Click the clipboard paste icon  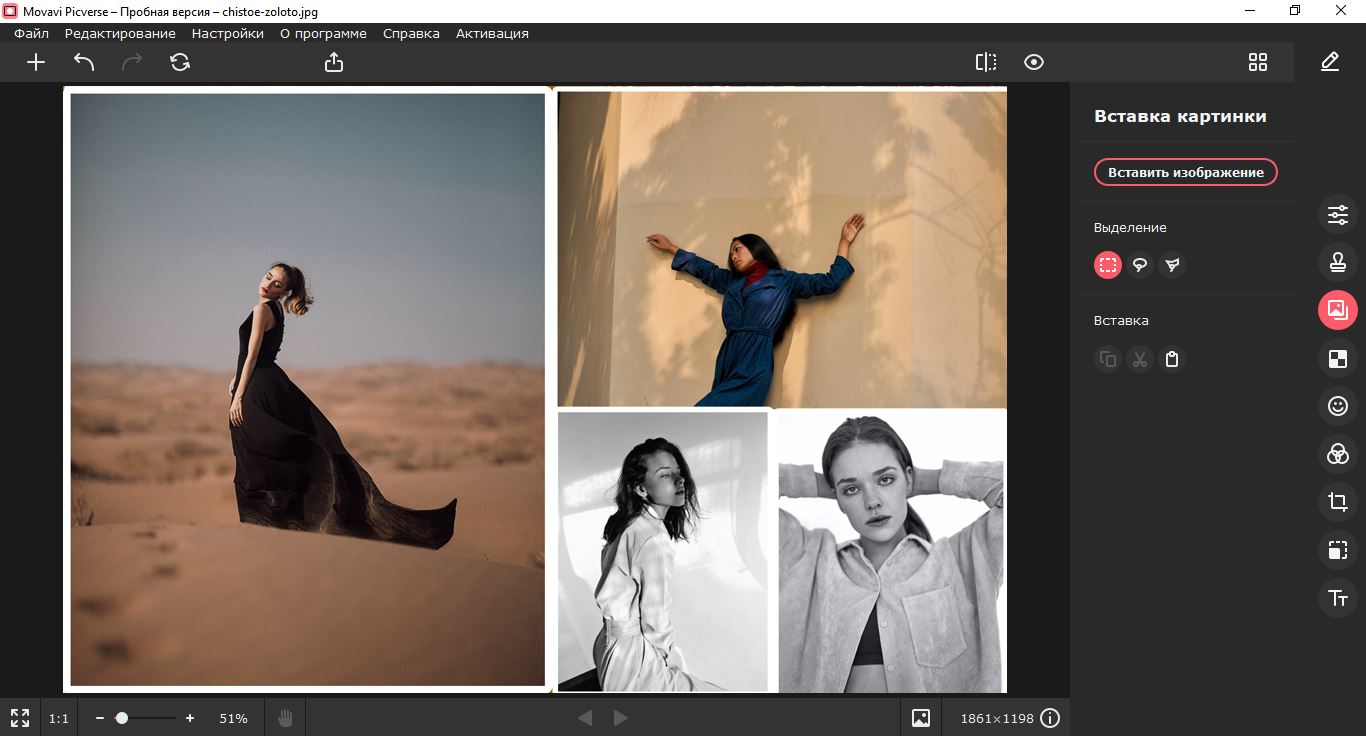pyautogui.click(x=1172, y=359)
